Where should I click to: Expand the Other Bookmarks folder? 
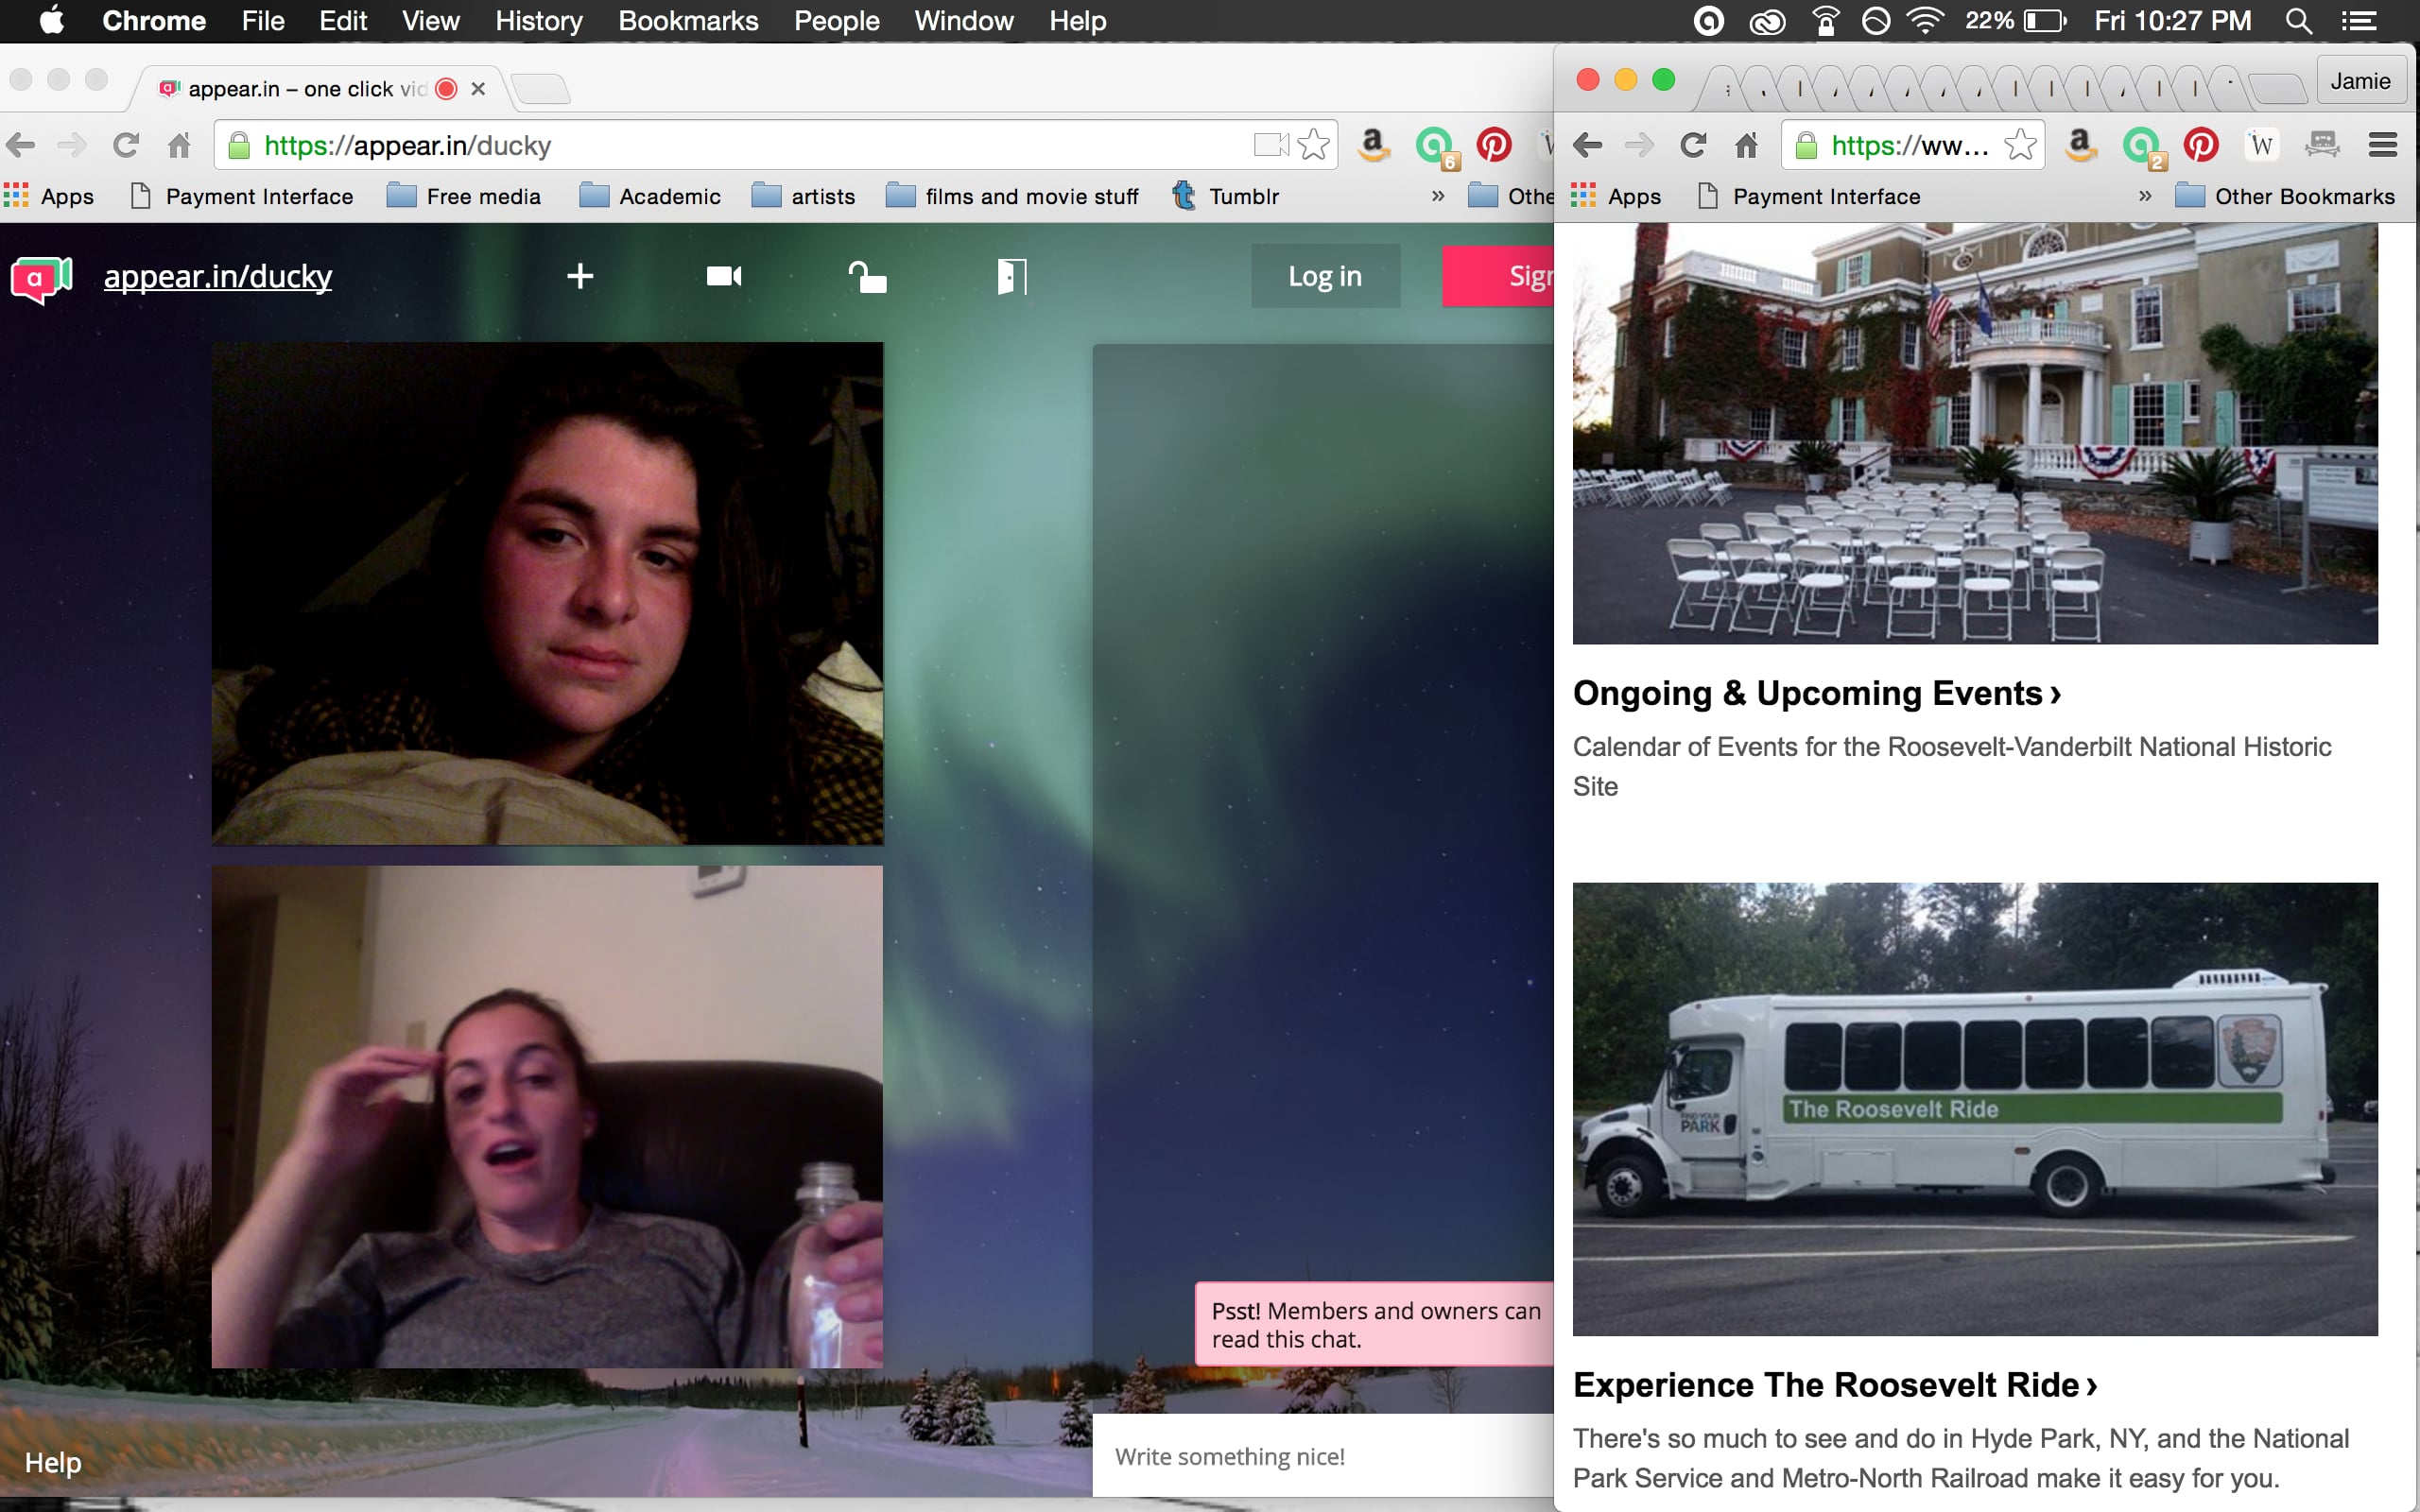point(2286,196)
